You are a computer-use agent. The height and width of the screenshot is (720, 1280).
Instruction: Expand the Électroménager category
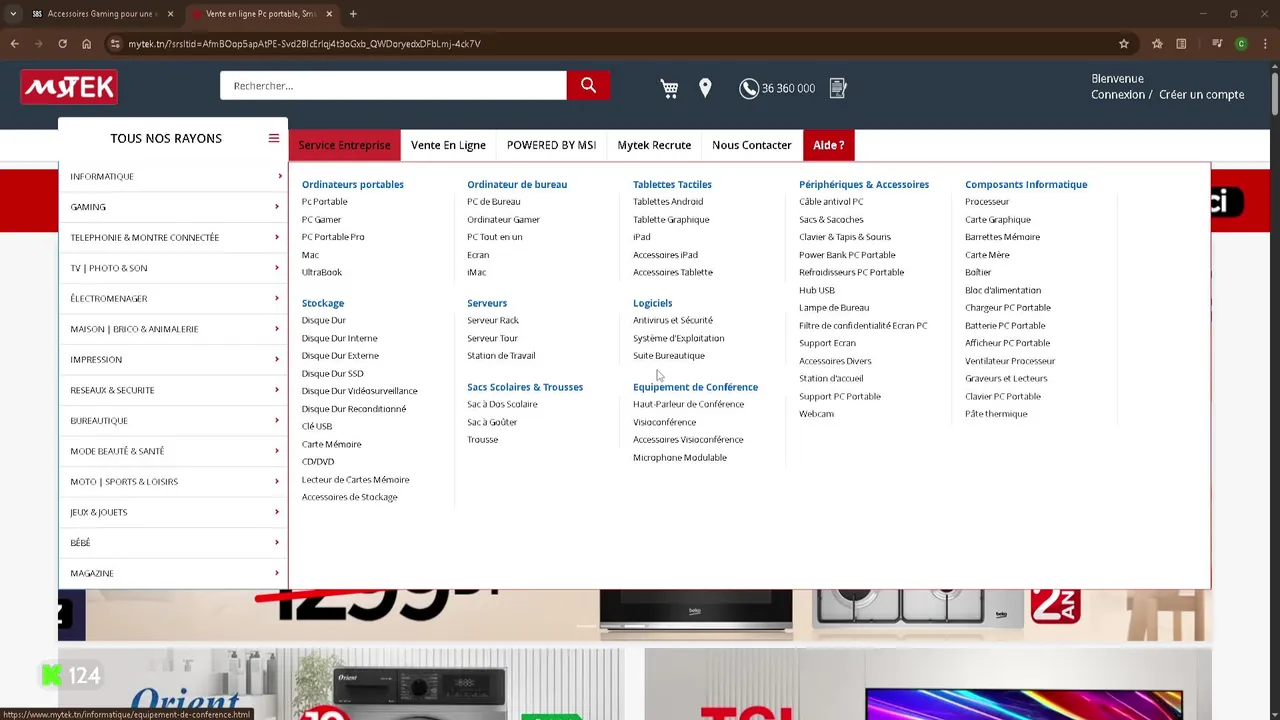pyautogui.click(x=173, y=298)
